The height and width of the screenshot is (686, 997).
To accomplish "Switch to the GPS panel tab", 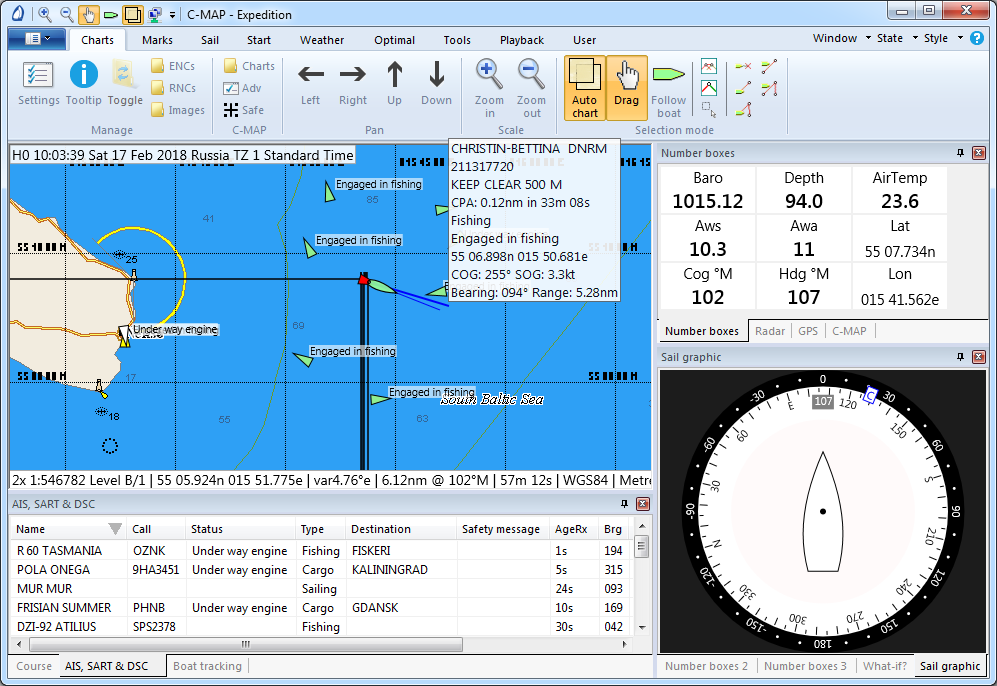I will 808,331.
